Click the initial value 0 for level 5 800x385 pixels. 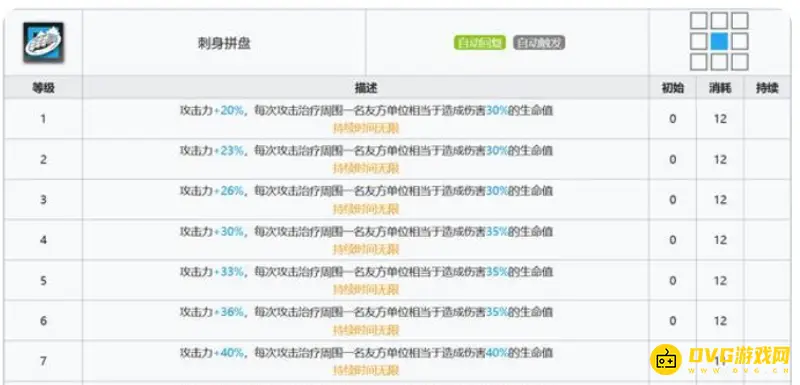tap(672, 280)
